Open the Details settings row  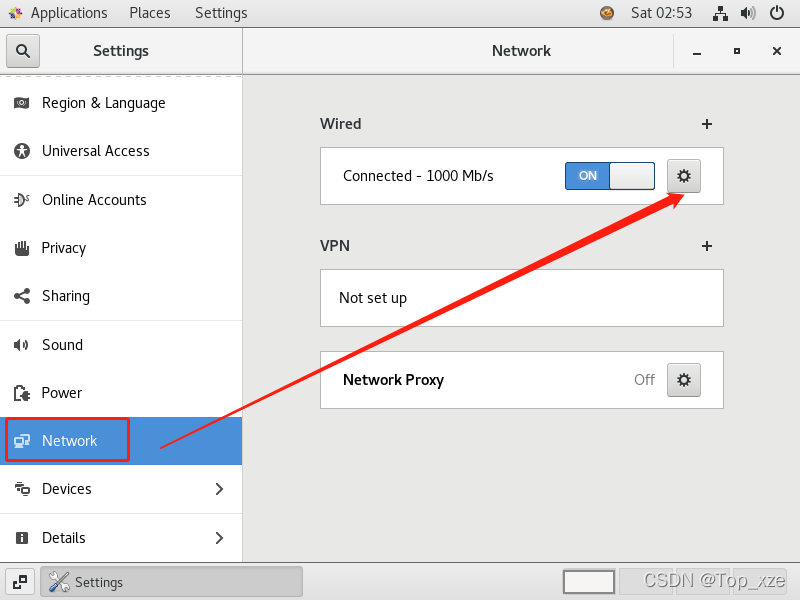pos(121,538)
